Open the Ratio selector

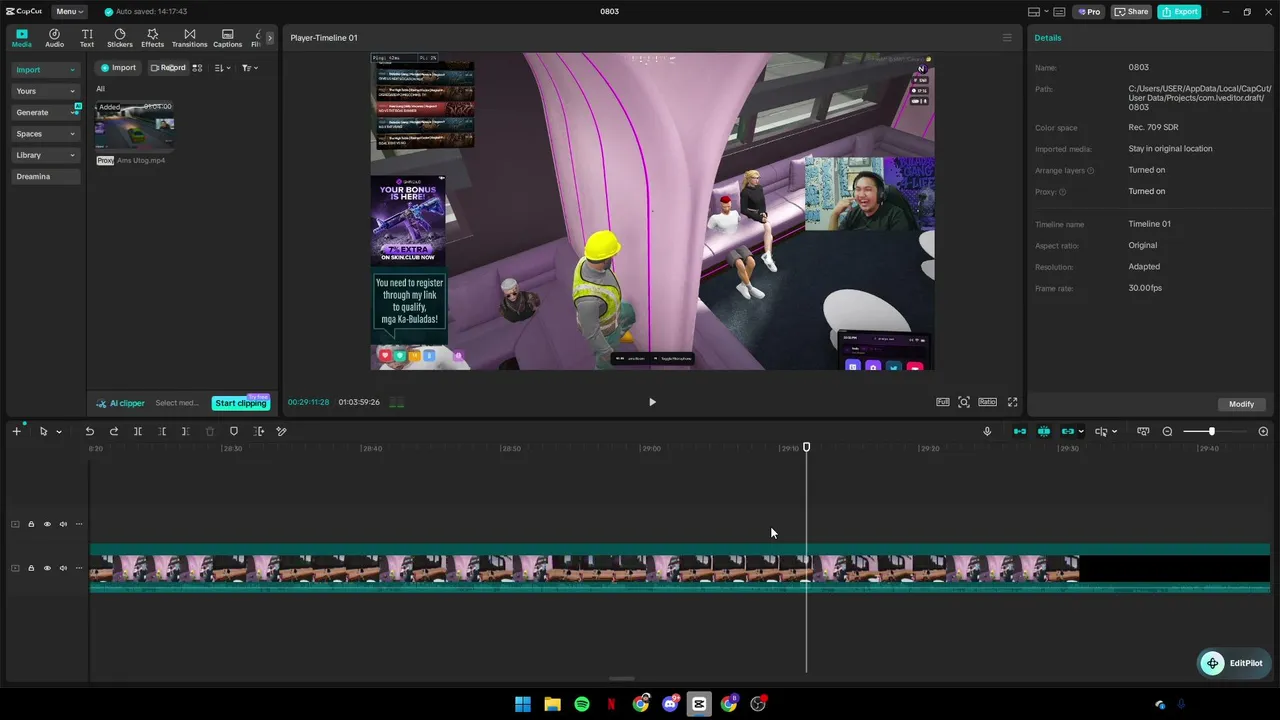pos(987,402)
